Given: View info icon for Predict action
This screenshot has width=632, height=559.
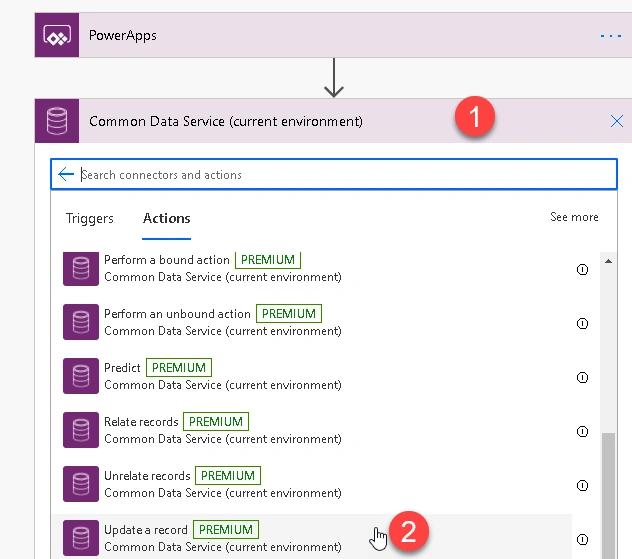Looking at the screenshot, I should (x=582, y=377).
